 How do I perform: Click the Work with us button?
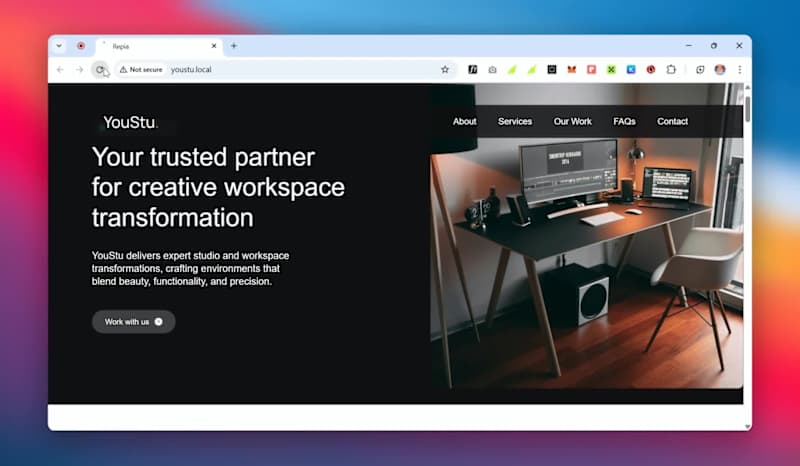click(x=134, y=322)
